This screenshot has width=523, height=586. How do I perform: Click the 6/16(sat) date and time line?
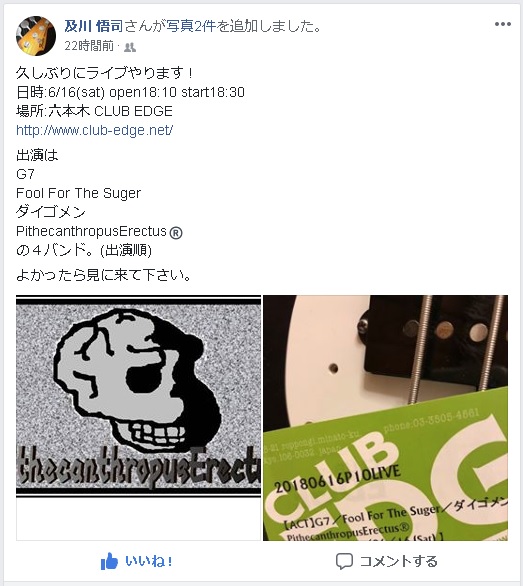click(130, 92)
